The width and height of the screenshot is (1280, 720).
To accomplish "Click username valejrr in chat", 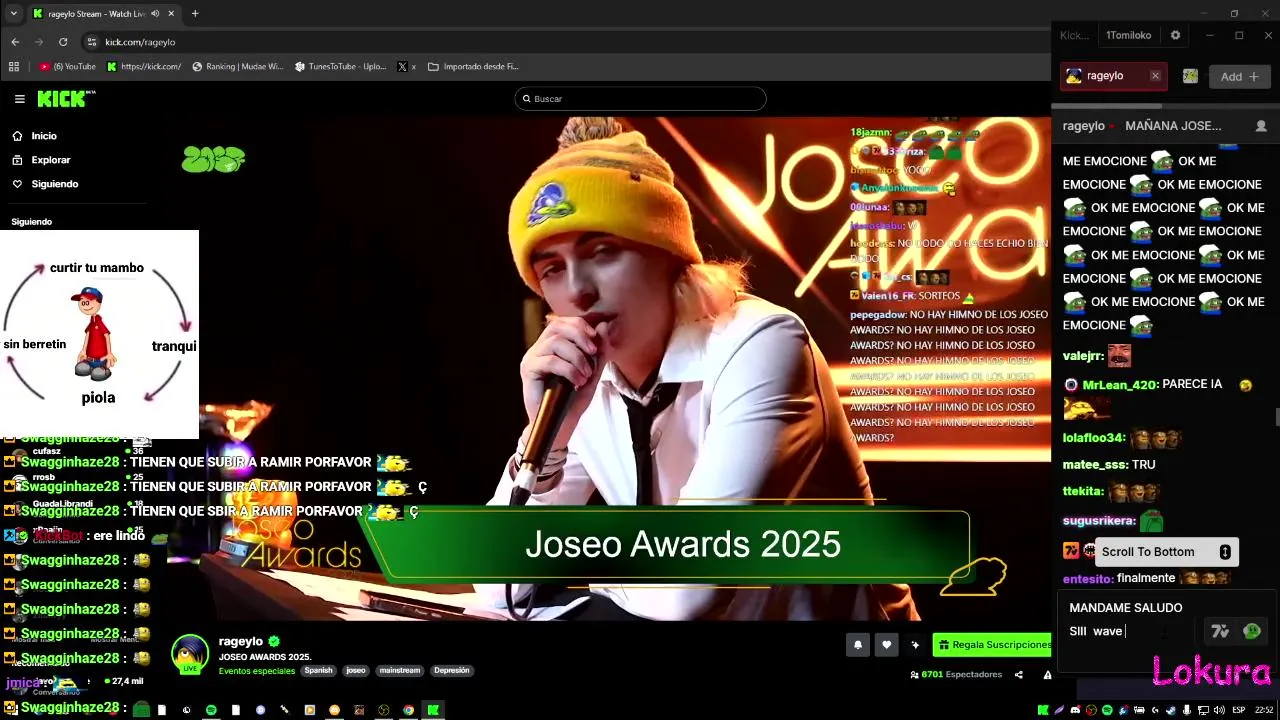I will coord(1083,356).
